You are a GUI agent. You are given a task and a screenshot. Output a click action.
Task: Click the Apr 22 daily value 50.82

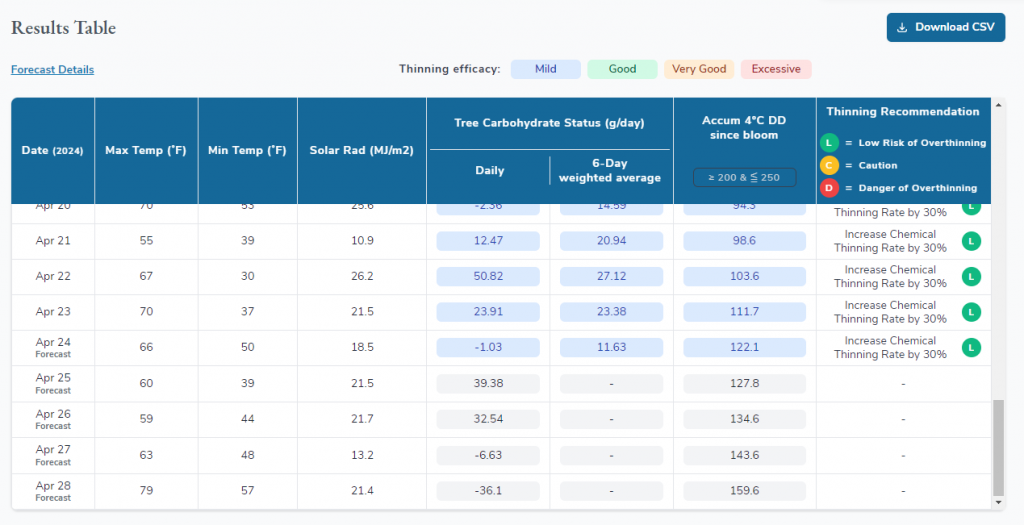pos(489,277)
